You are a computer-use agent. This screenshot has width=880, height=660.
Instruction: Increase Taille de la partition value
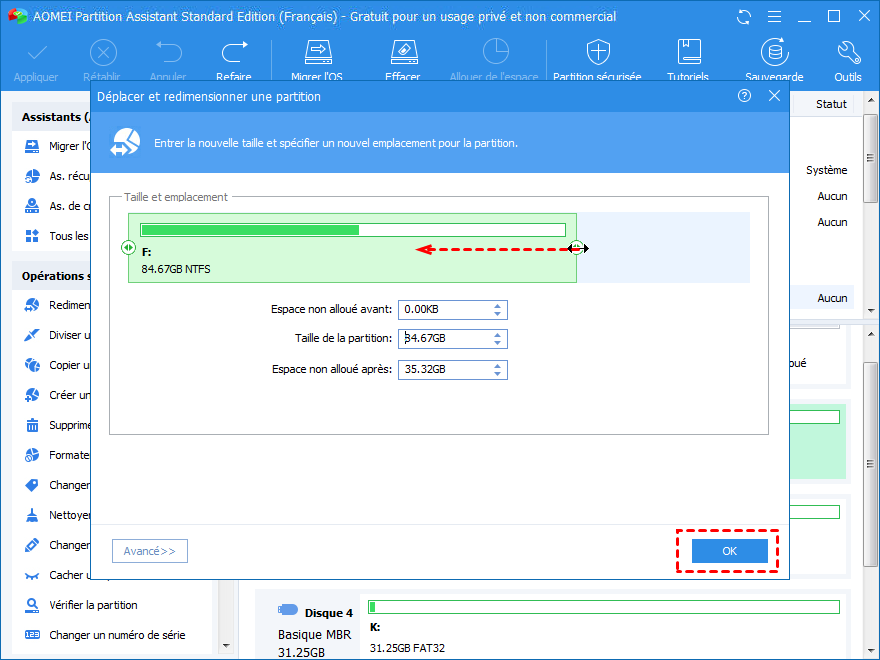coord(497,335)
